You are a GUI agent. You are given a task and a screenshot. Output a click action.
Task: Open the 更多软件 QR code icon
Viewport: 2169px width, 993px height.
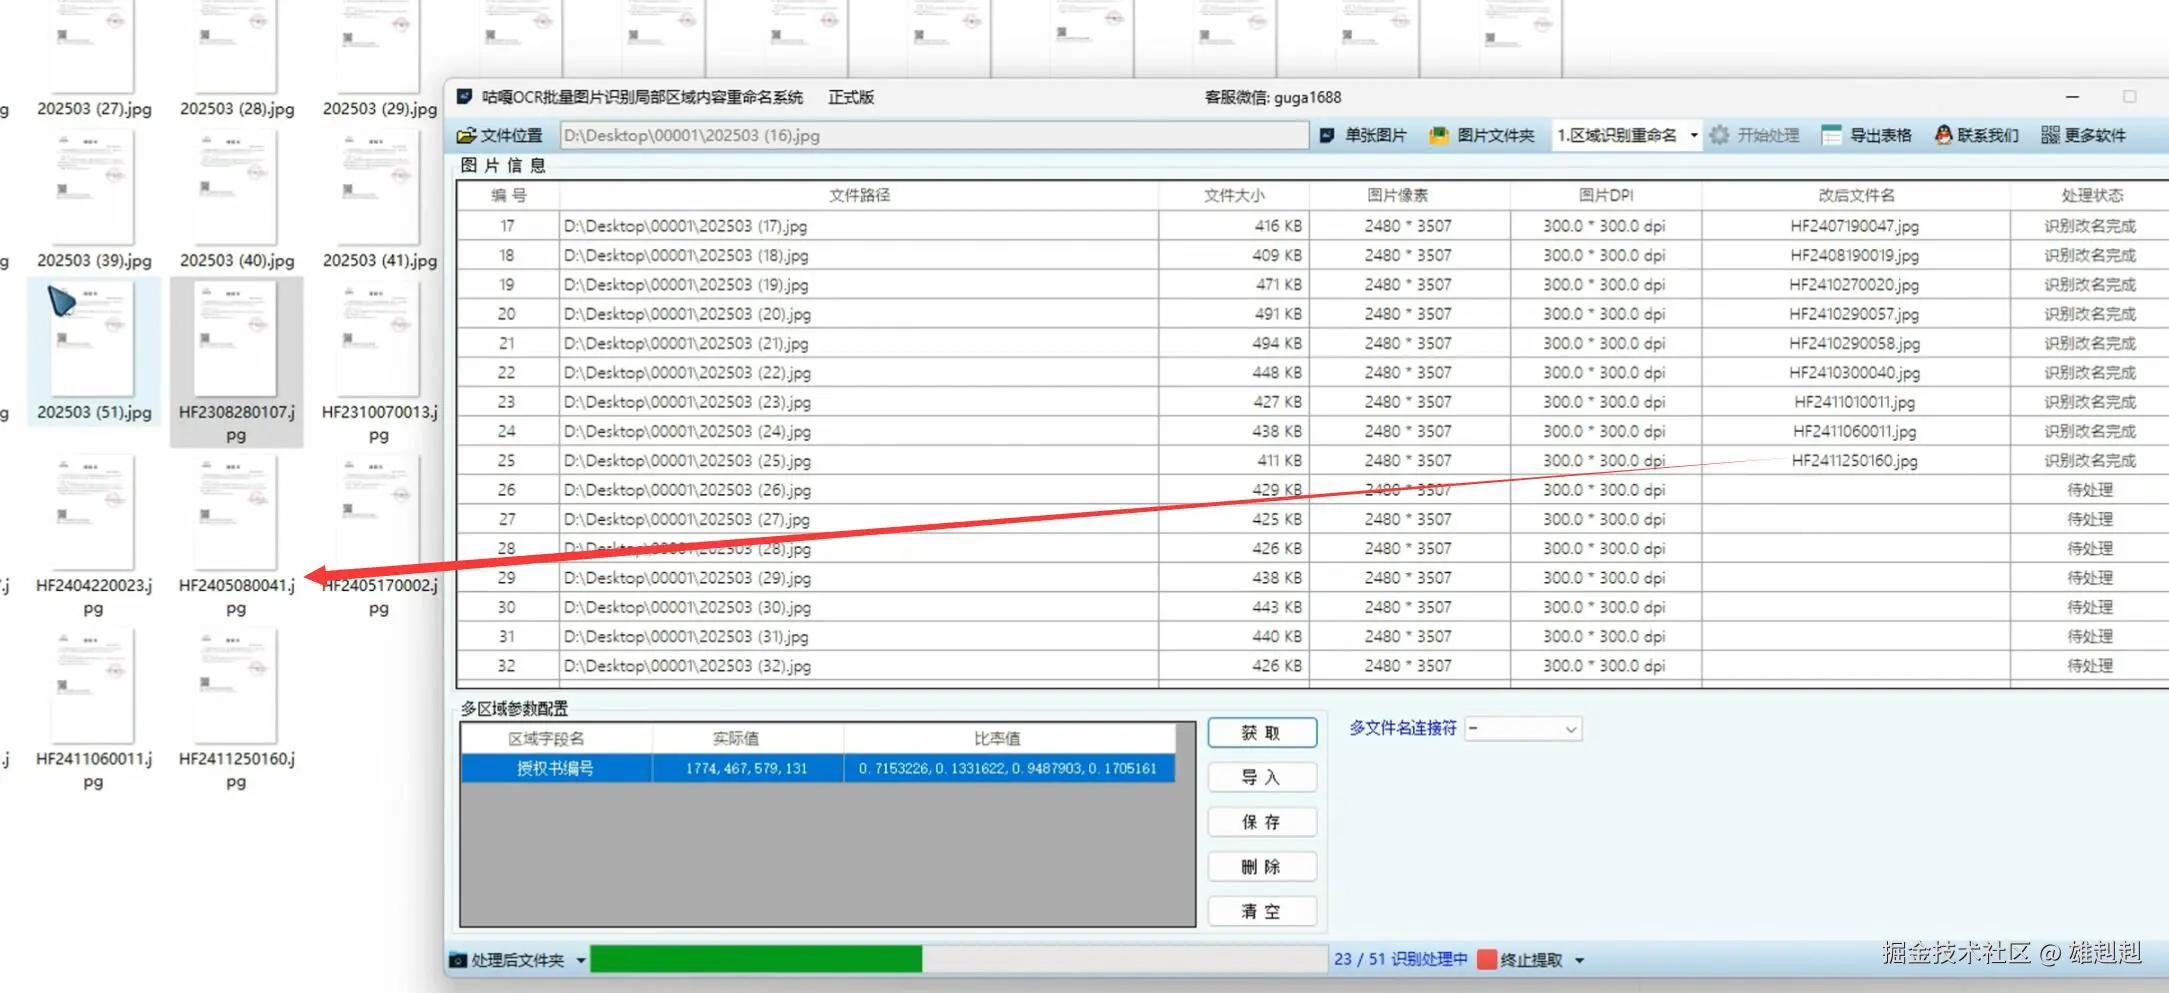click(2050, 135)
